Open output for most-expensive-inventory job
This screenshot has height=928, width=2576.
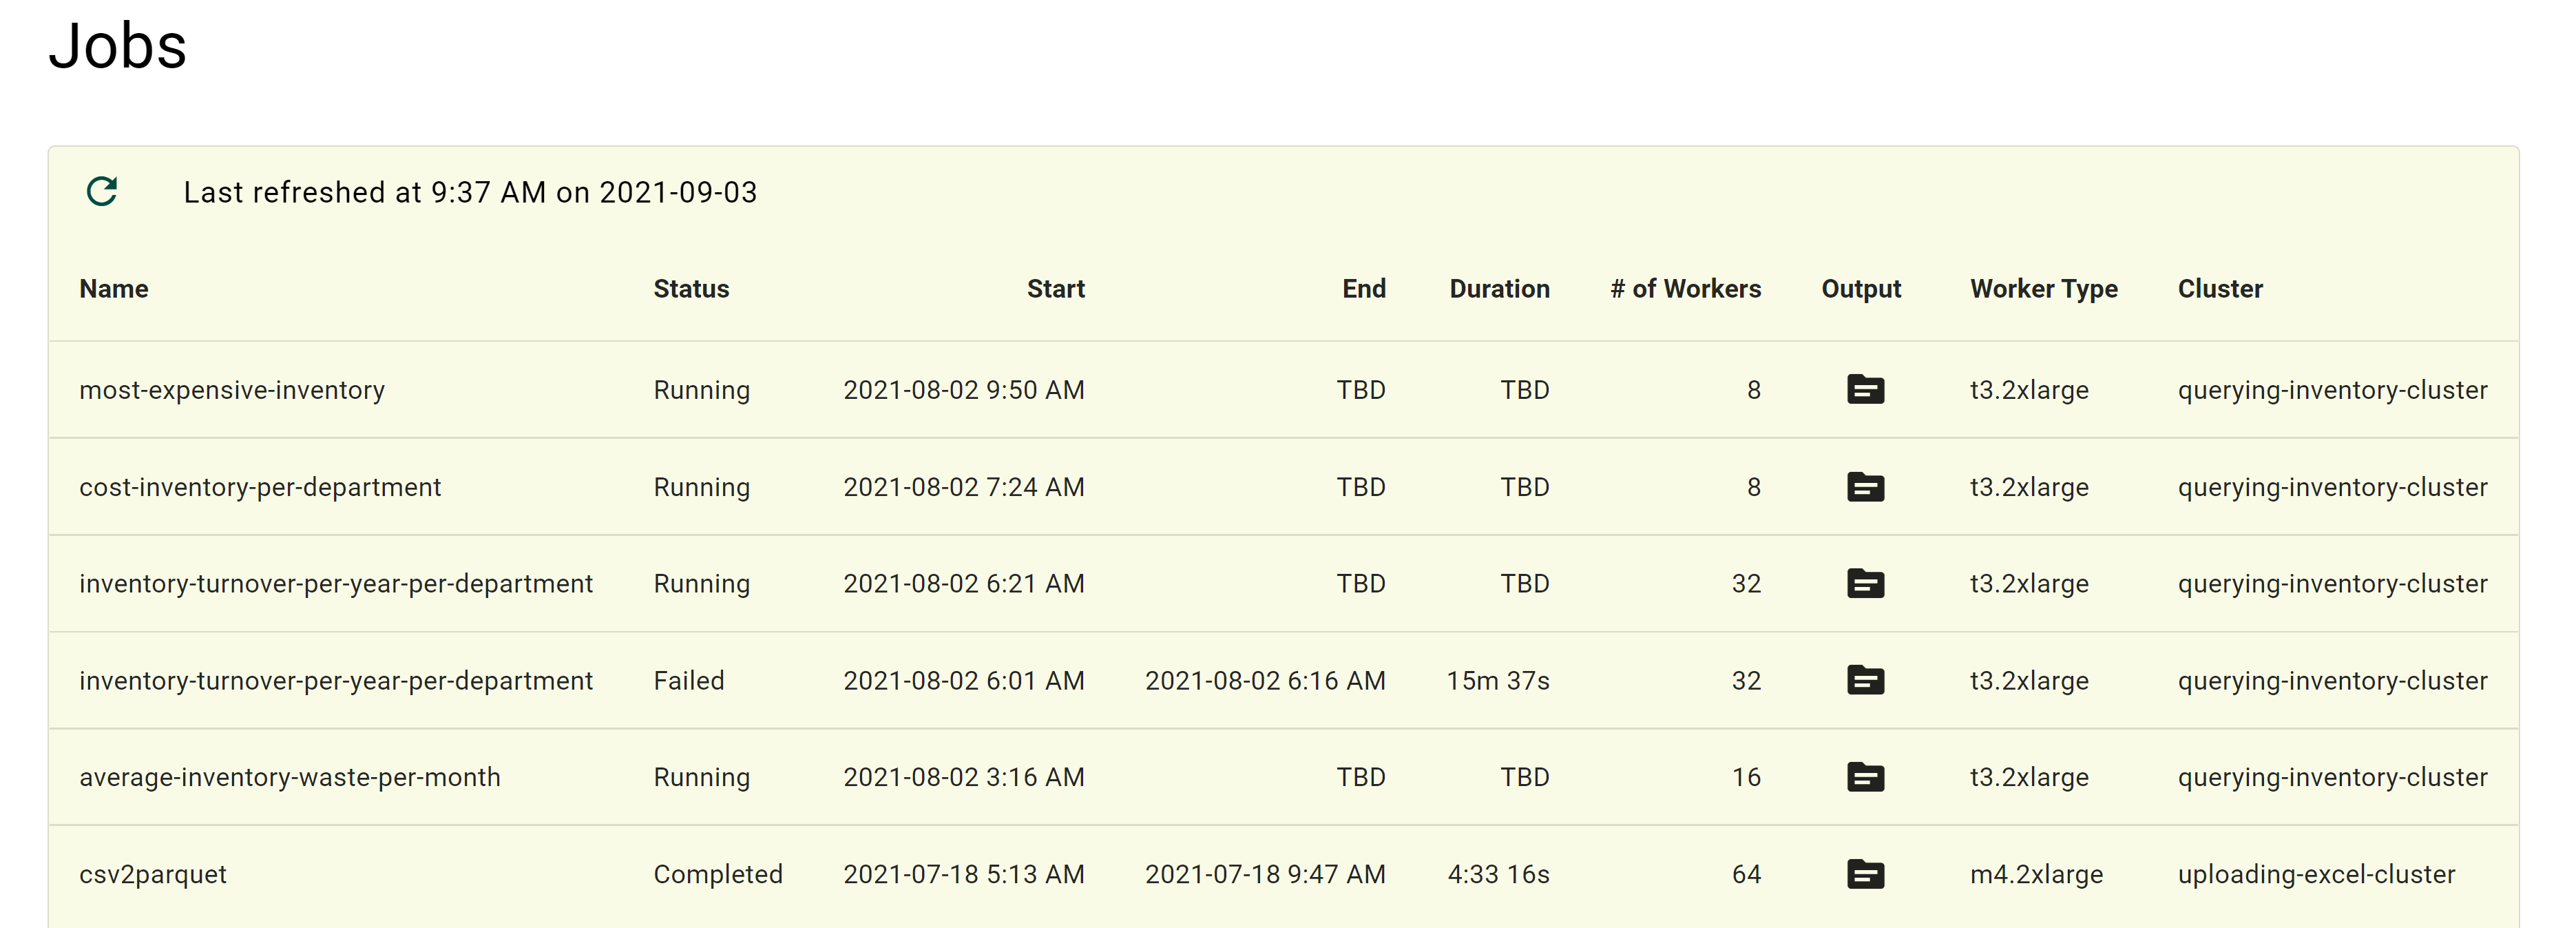(x=1865, y=390)
